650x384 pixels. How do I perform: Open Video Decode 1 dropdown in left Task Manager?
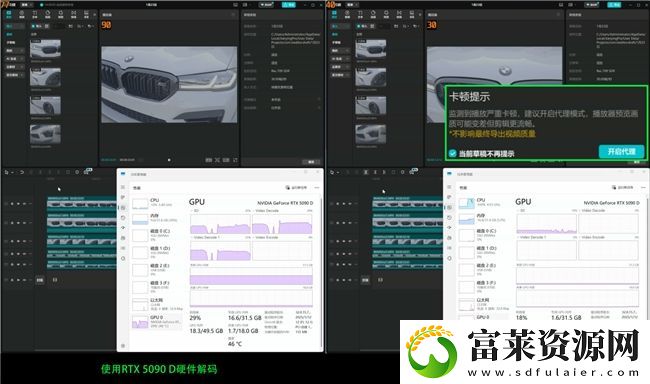pos(206,237)
